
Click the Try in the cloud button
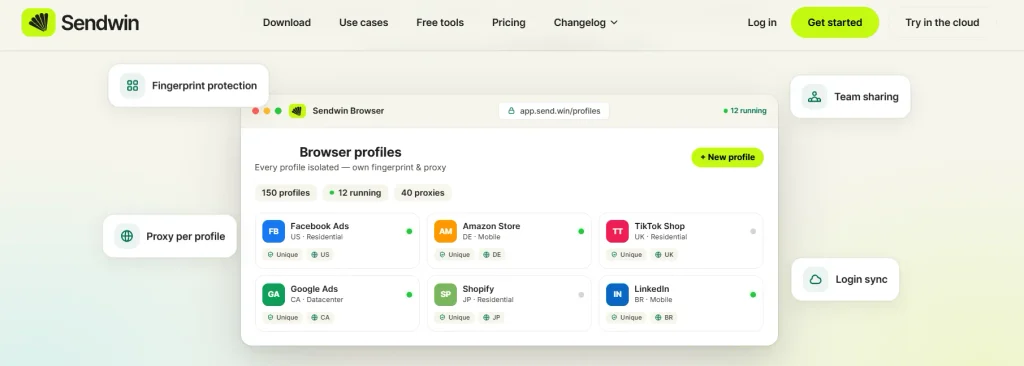coord(942,22)
